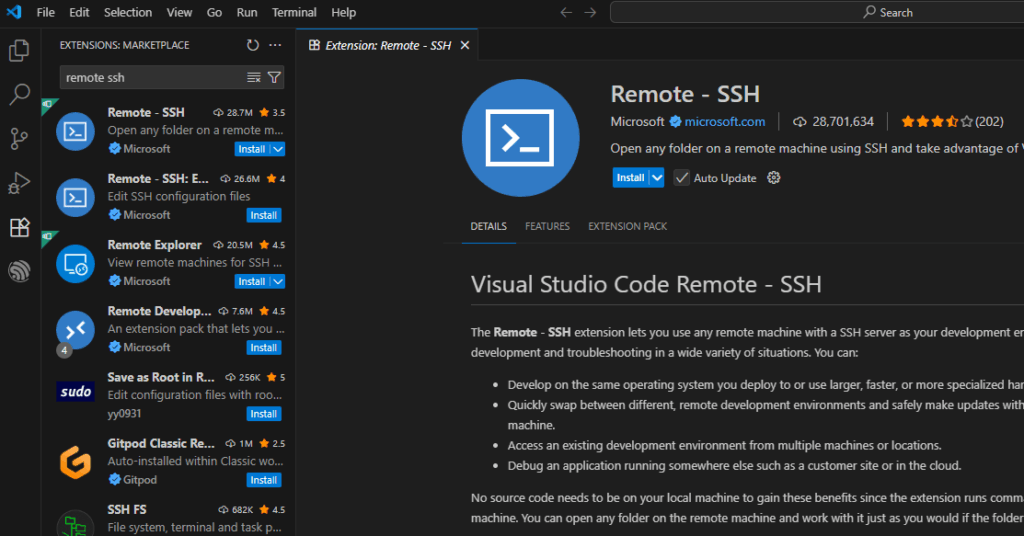Open the microsoft.com publisher link
The image size is (1024, 536).
click(x=725, y=121)
